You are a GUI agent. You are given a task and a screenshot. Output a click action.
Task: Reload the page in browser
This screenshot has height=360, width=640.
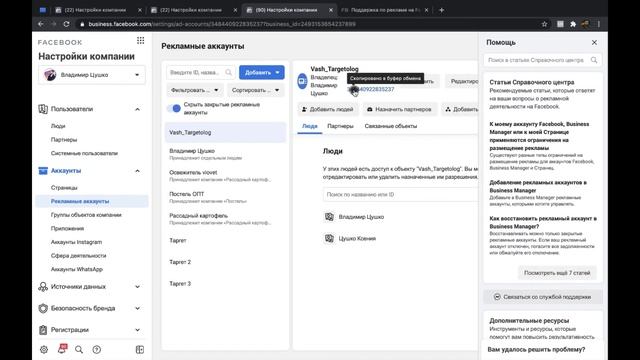(67, 24)
